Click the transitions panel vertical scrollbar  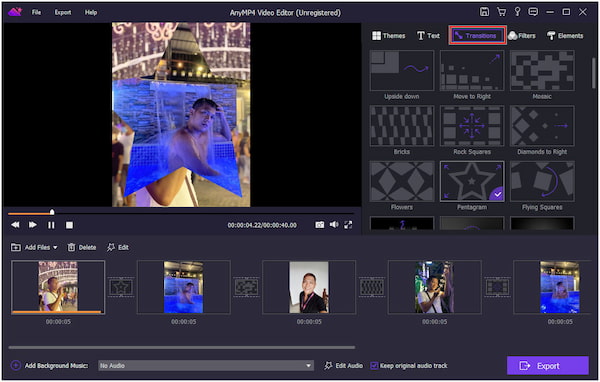(593, 73)
